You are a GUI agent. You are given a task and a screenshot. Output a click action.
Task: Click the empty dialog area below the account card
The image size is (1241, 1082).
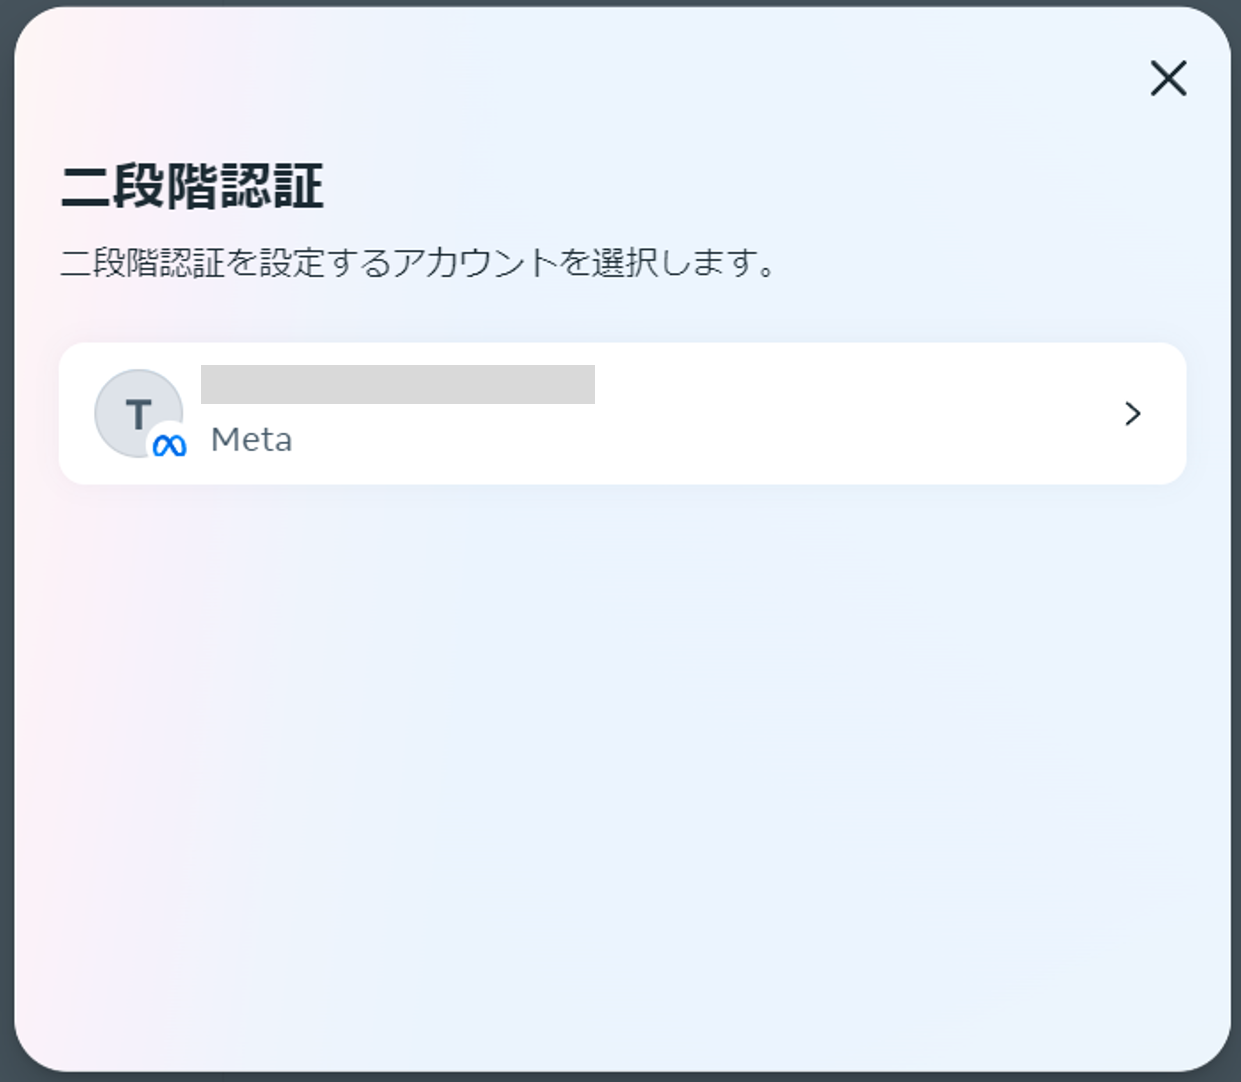[x=620, y=760]
